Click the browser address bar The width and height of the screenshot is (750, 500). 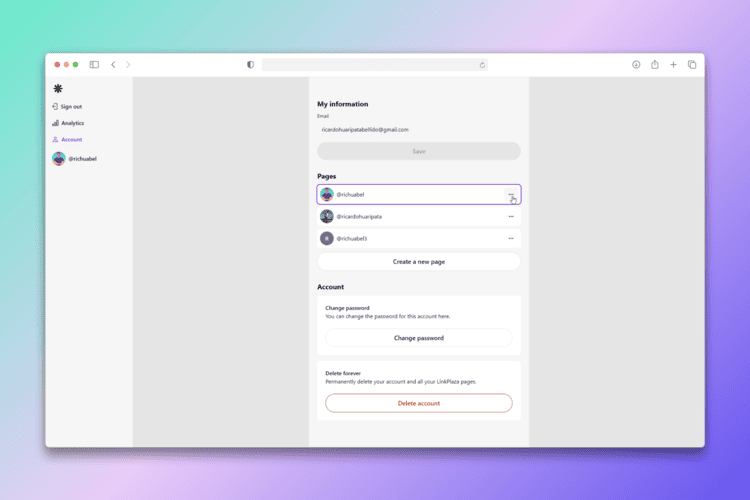coord(375,65)
